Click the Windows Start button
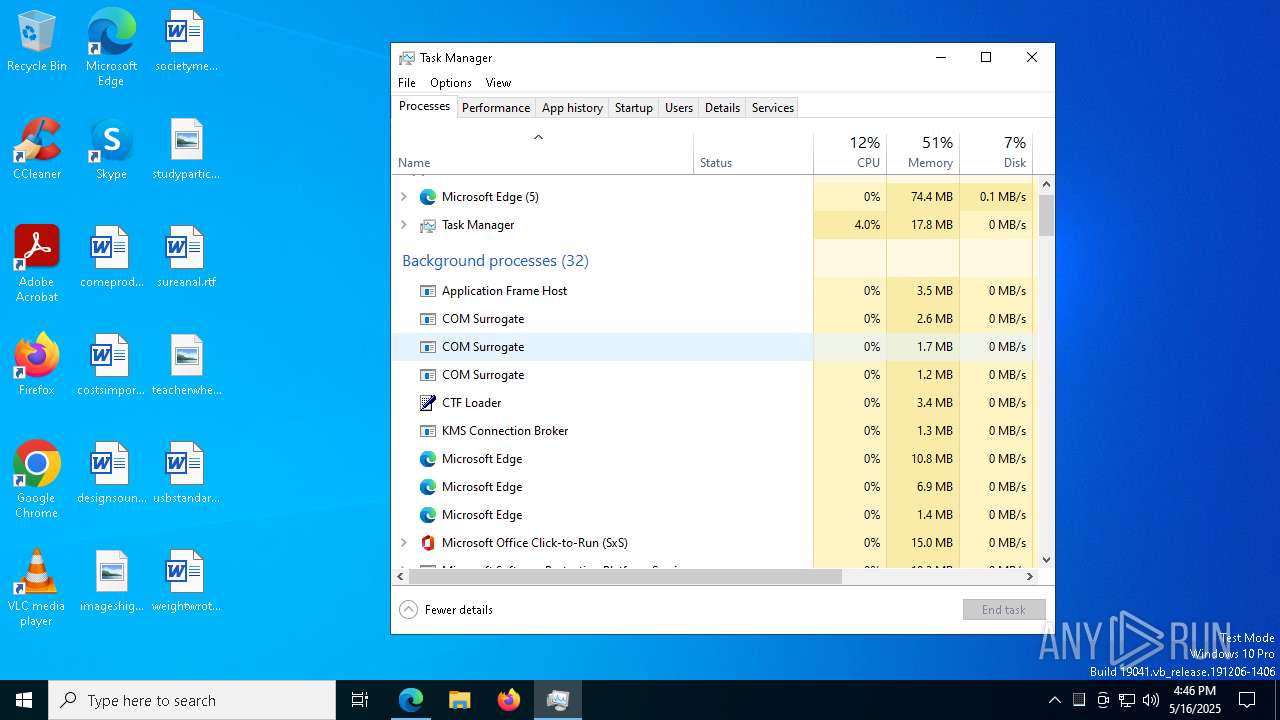 point(24,700)
